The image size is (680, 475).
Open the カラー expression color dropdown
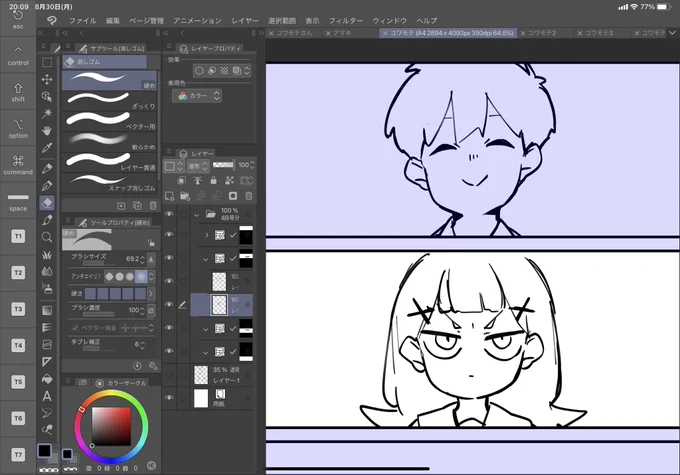[197, 96]
